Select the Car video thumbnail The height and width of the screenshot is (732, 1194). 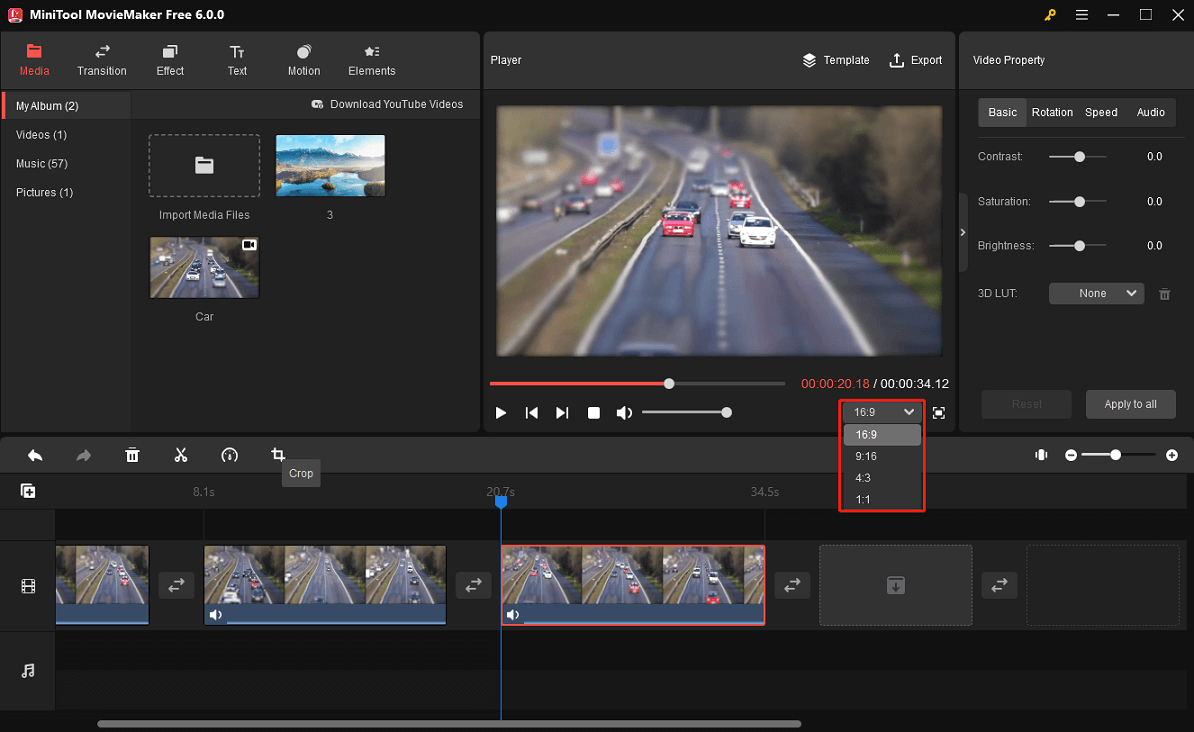tap(204, 267)
